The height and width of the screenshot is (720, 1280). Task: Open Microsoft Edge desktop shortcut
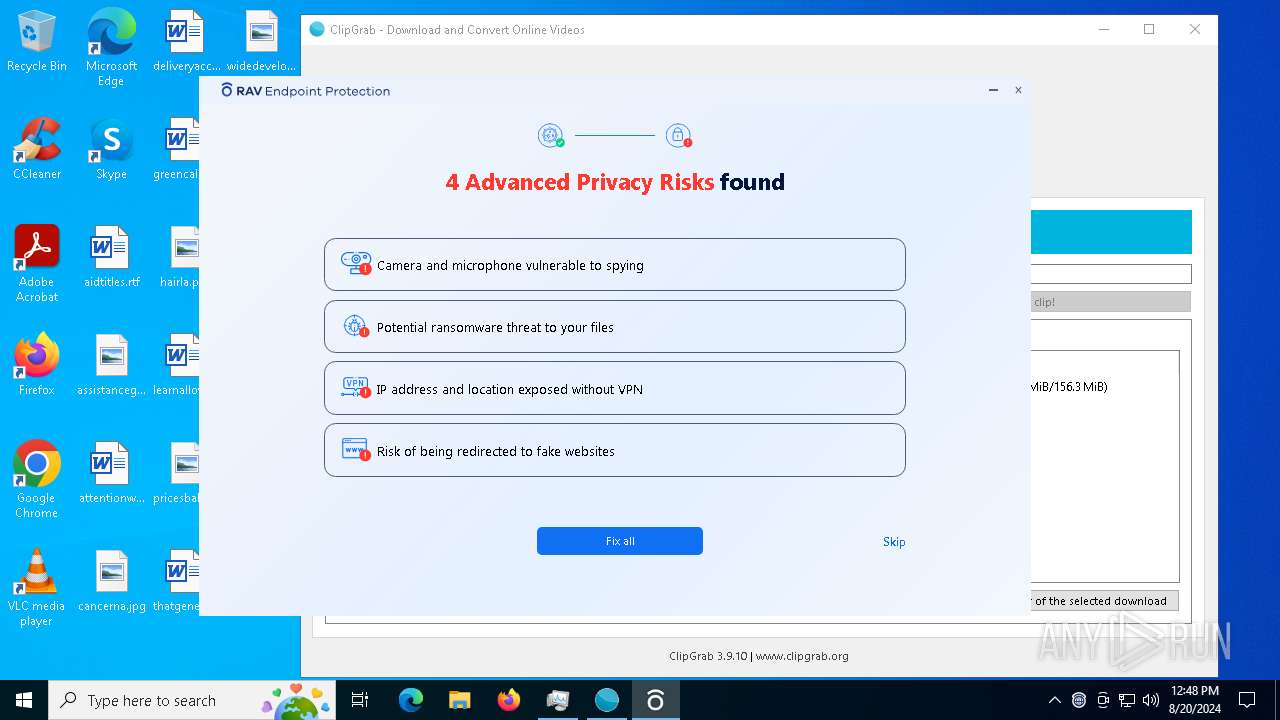[111, 48]
